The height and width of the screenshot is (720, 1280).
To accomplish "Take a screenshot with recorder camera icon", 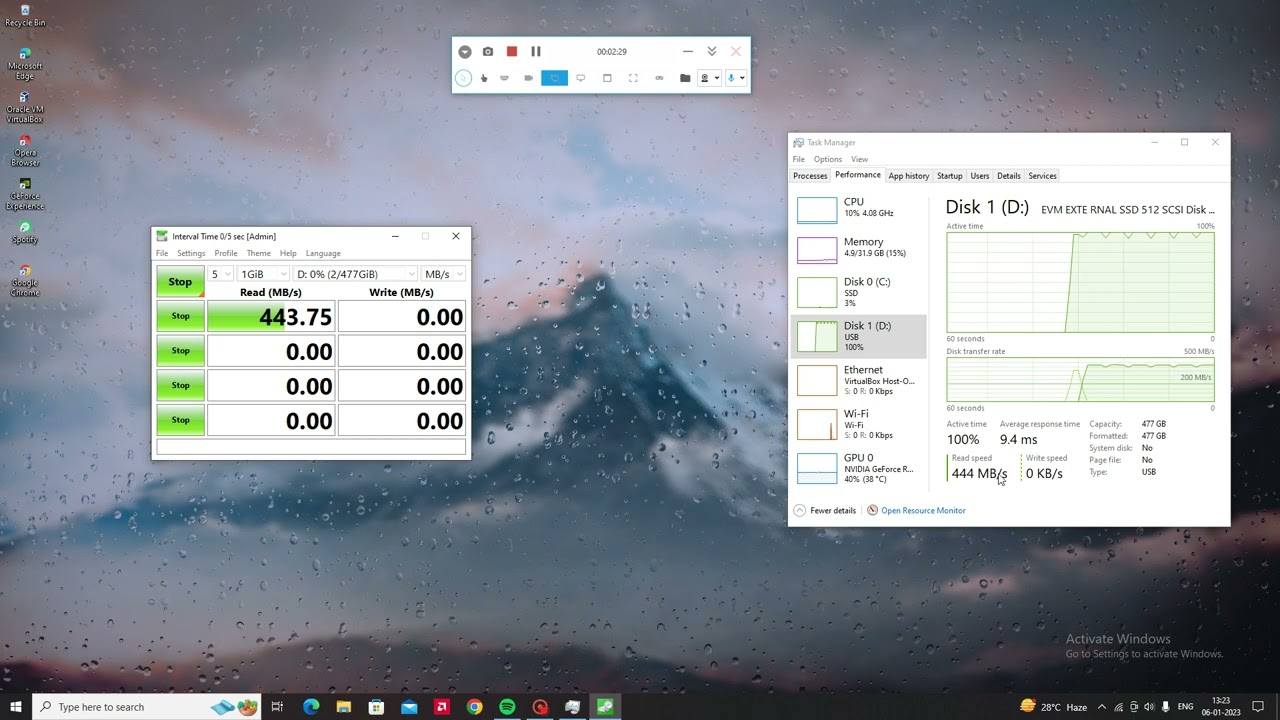I will [x=488, y=52].
